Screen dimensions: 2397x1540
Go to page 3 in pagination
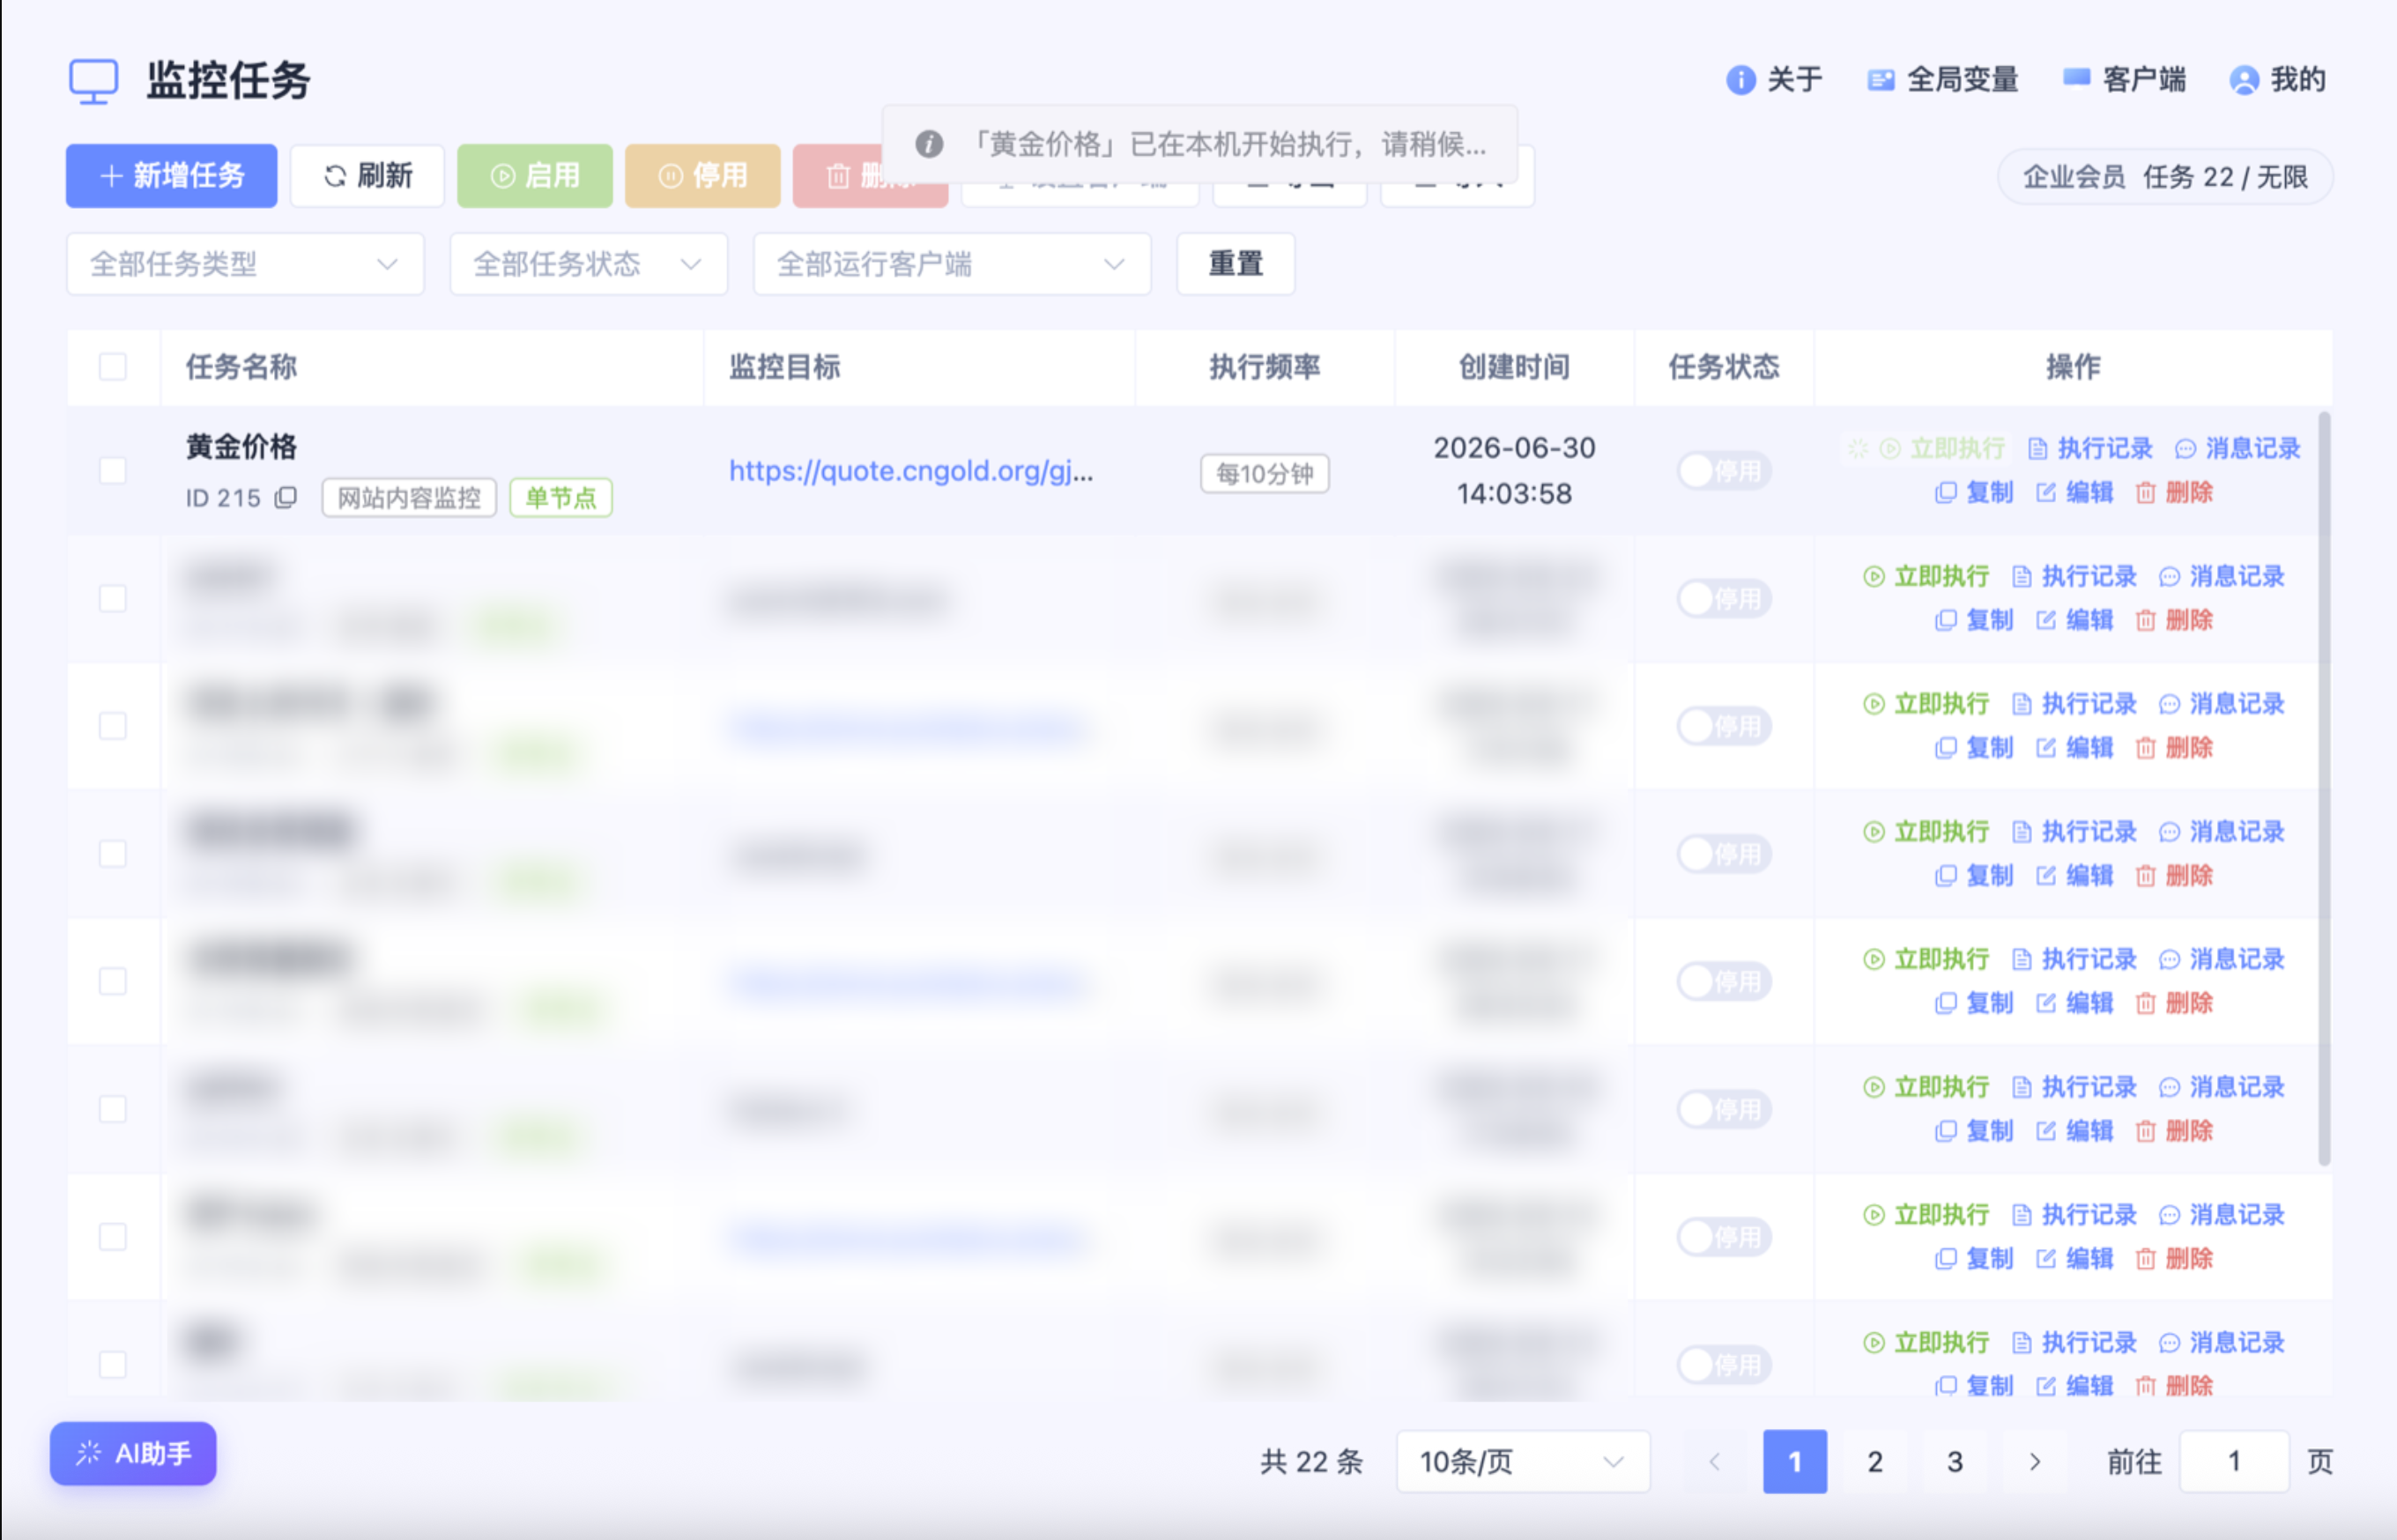(x=1954, y=1462)
